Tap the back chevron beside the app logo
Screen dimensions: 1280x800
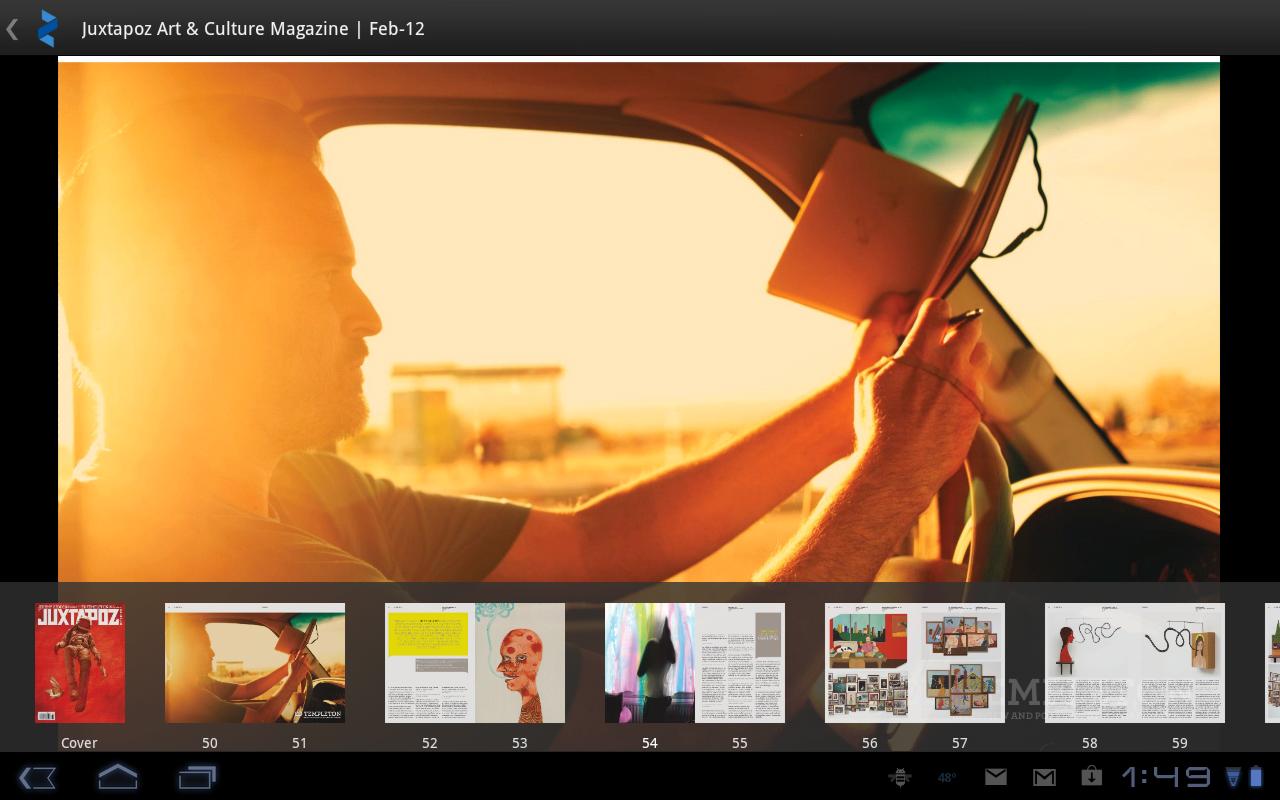click(x=12, y=29)
